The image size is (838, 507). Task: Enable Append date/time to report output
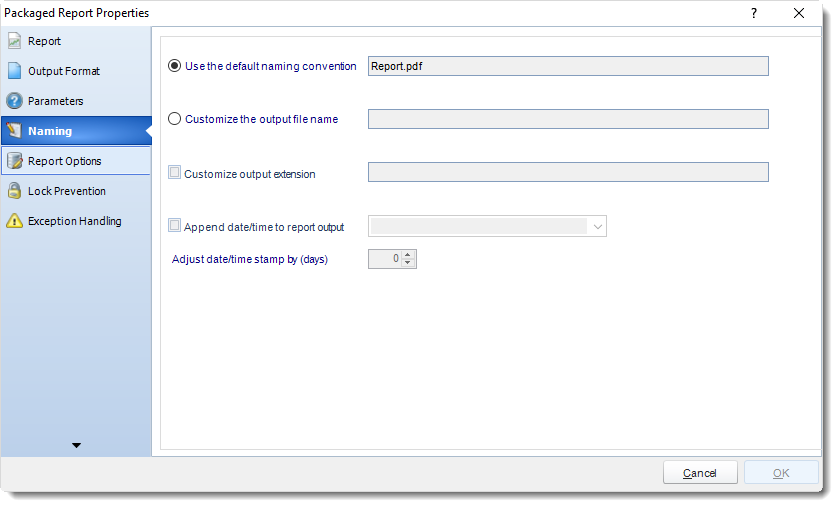[174, 225]
